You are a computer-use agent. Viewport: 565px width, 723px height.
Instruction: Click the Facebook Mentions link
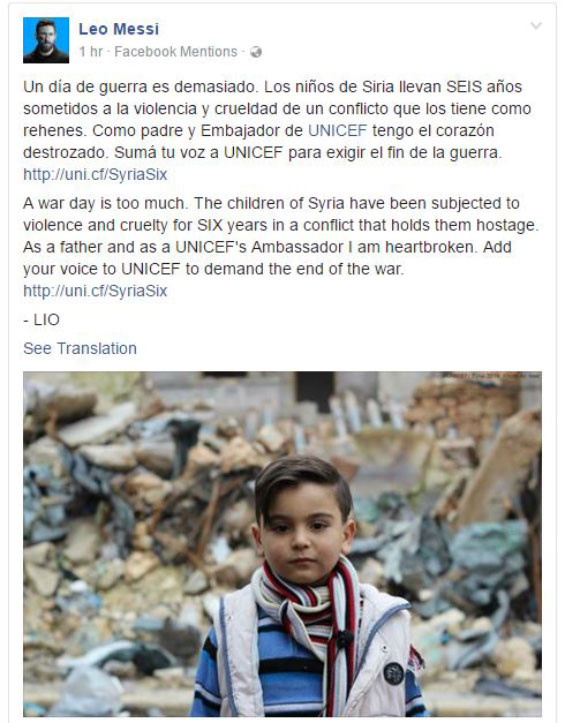tap(176, 52)
